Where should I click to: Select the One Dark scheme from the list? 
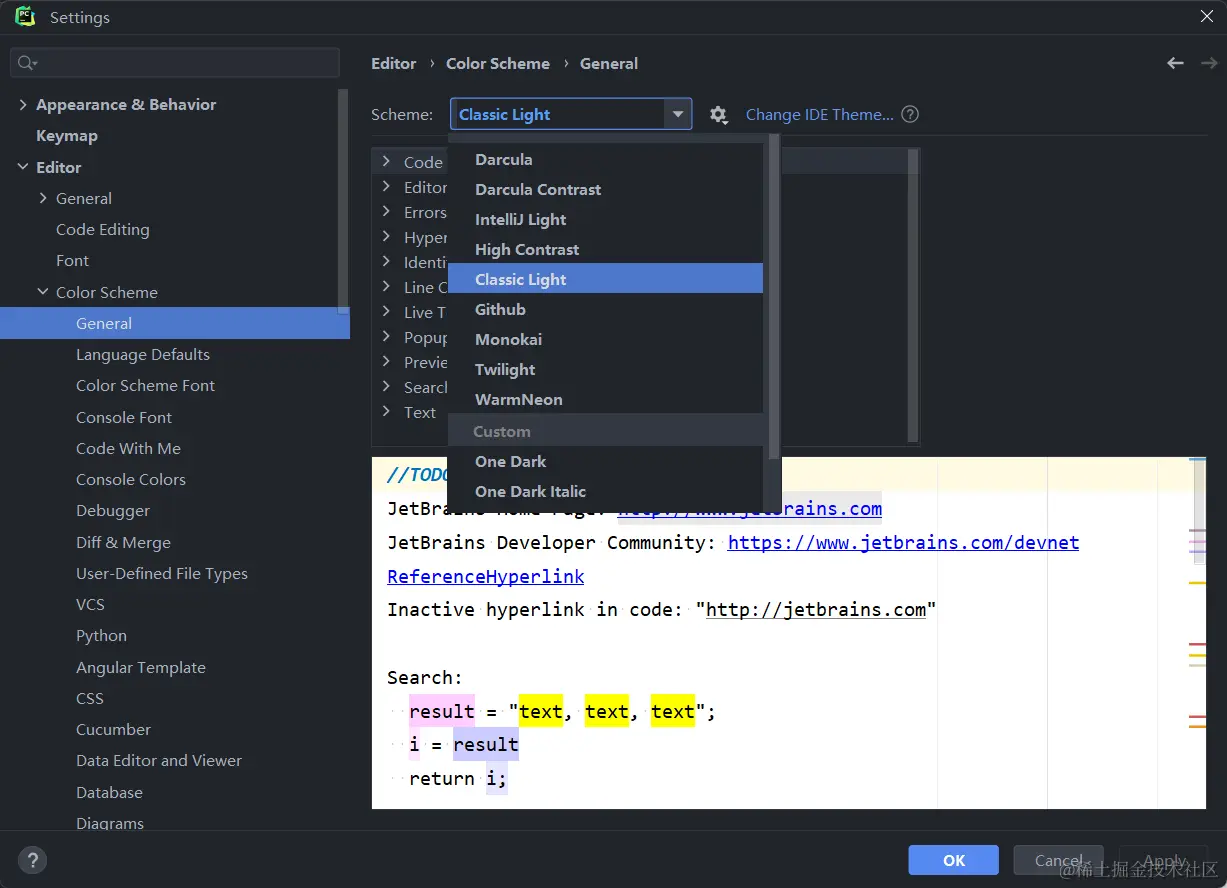tap(510, 461)
